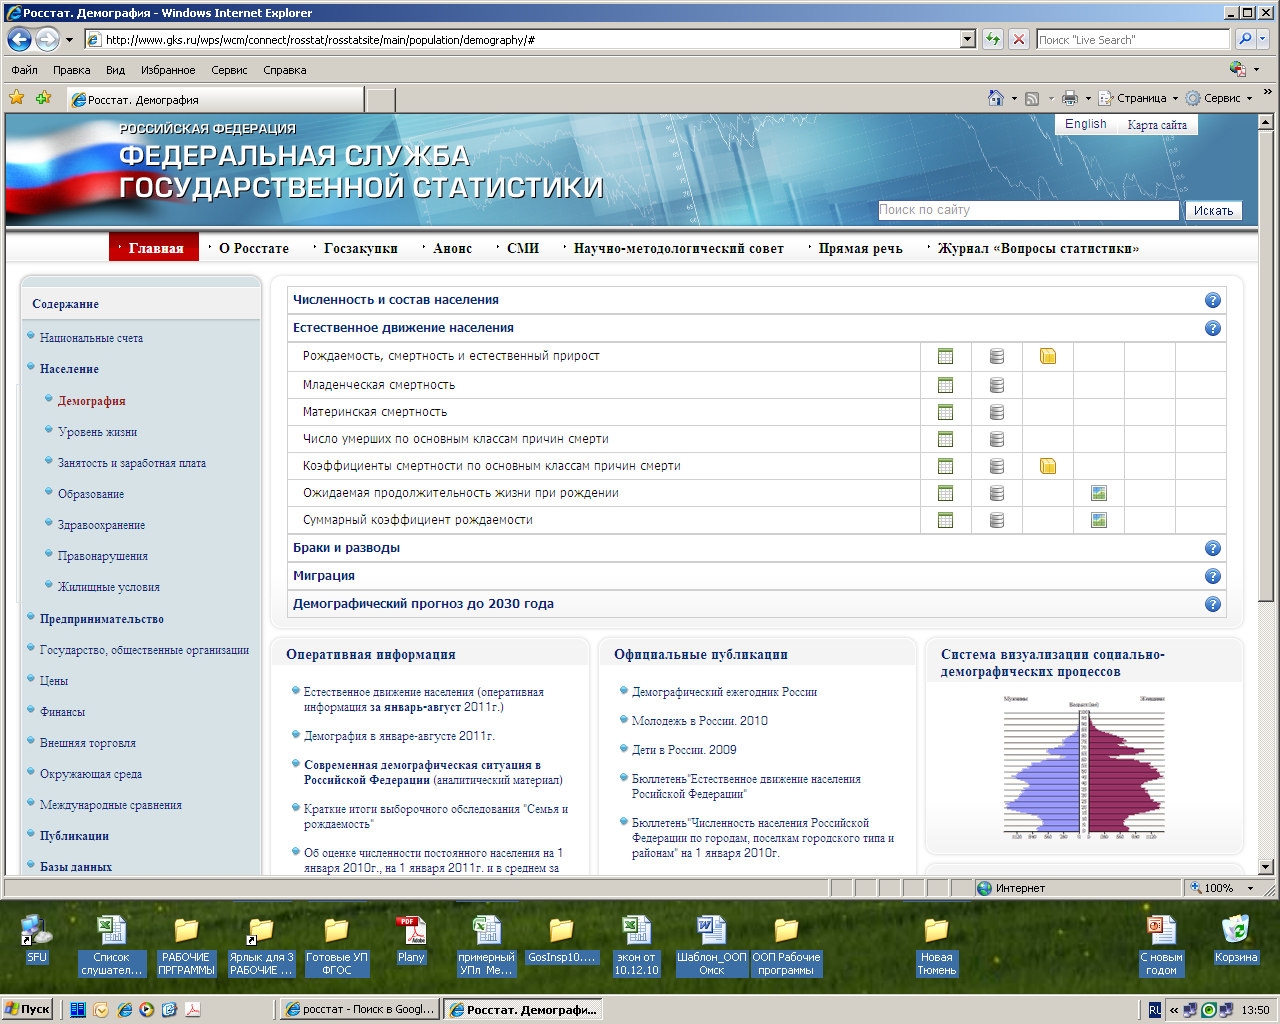Open database icon for Младенческая смертность

click(x=997, y=385)
